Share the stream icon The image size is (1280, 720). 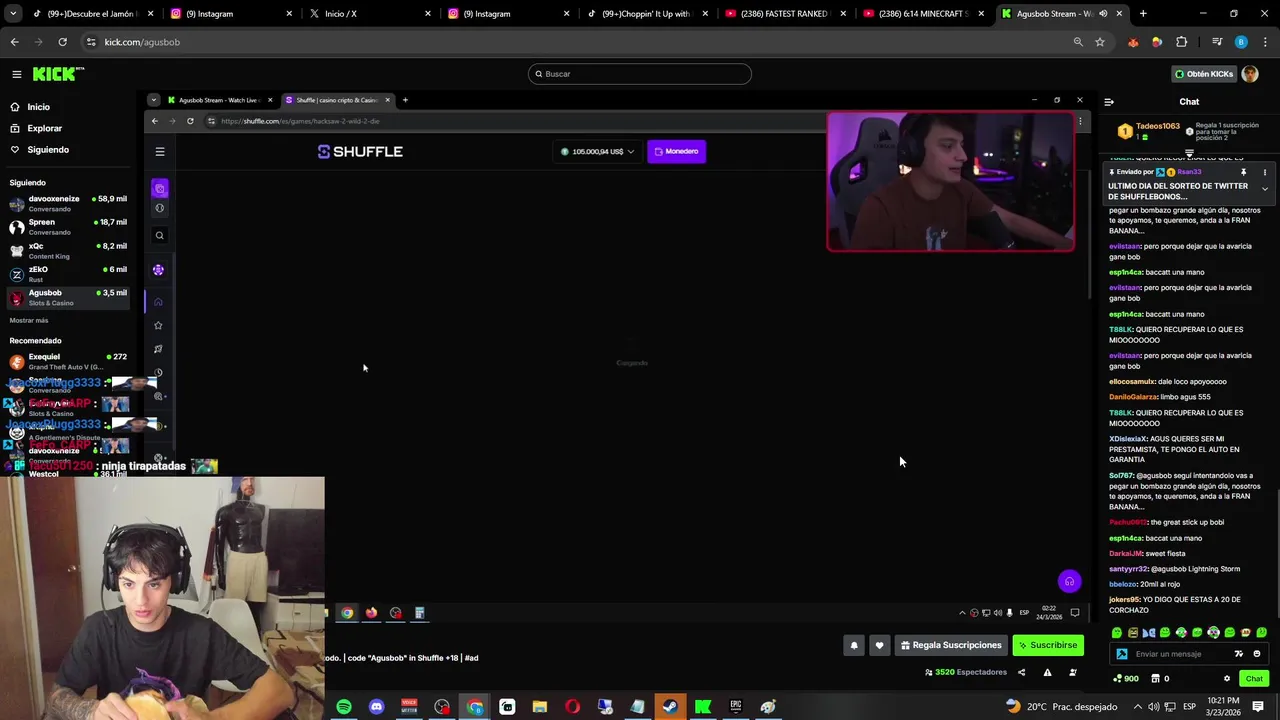tap(1021, 672)
